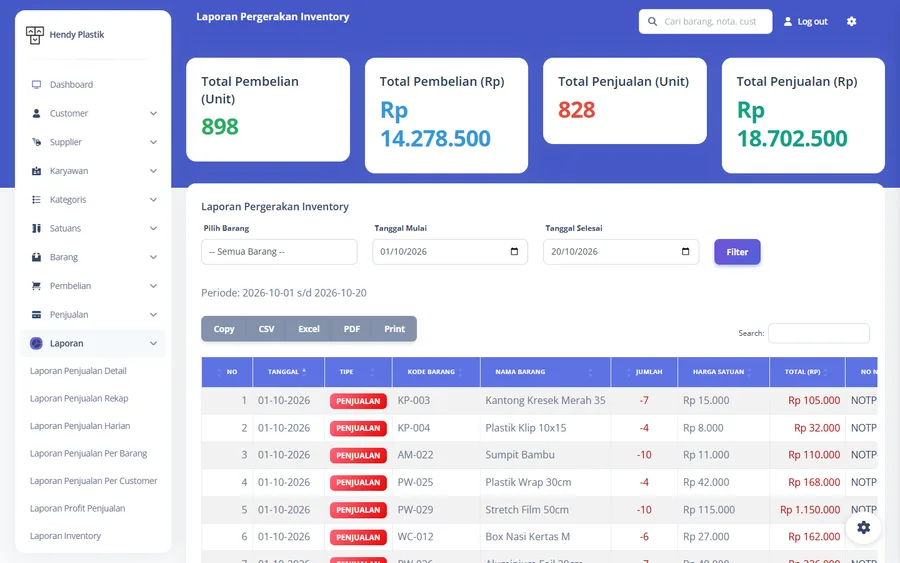Expand the Supplier menu chevron

[x=153, y=142]
